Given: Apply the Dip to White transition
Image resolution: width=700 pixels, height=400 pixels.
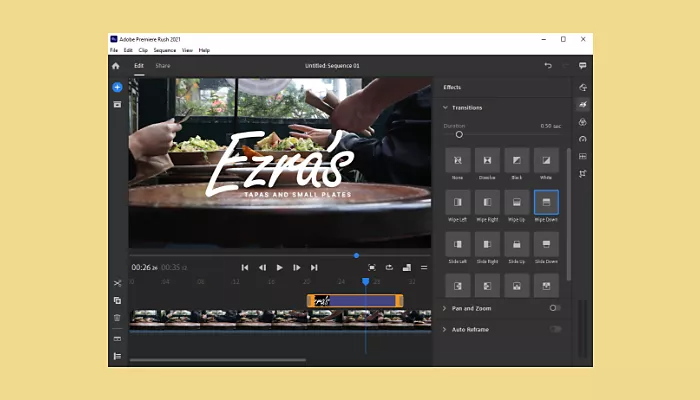Looking at the screenshot, I should point(546,160).
